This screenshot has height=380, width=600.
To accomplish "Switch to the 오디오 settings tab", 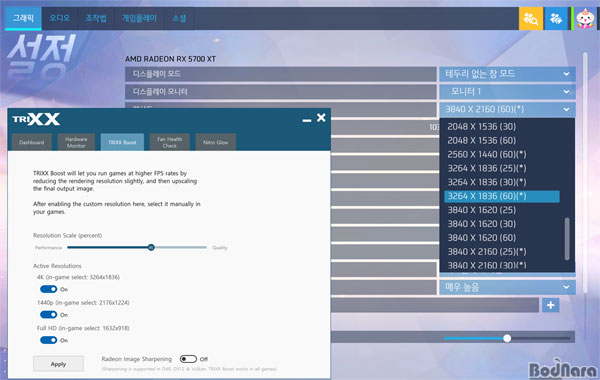I will 60,18.
